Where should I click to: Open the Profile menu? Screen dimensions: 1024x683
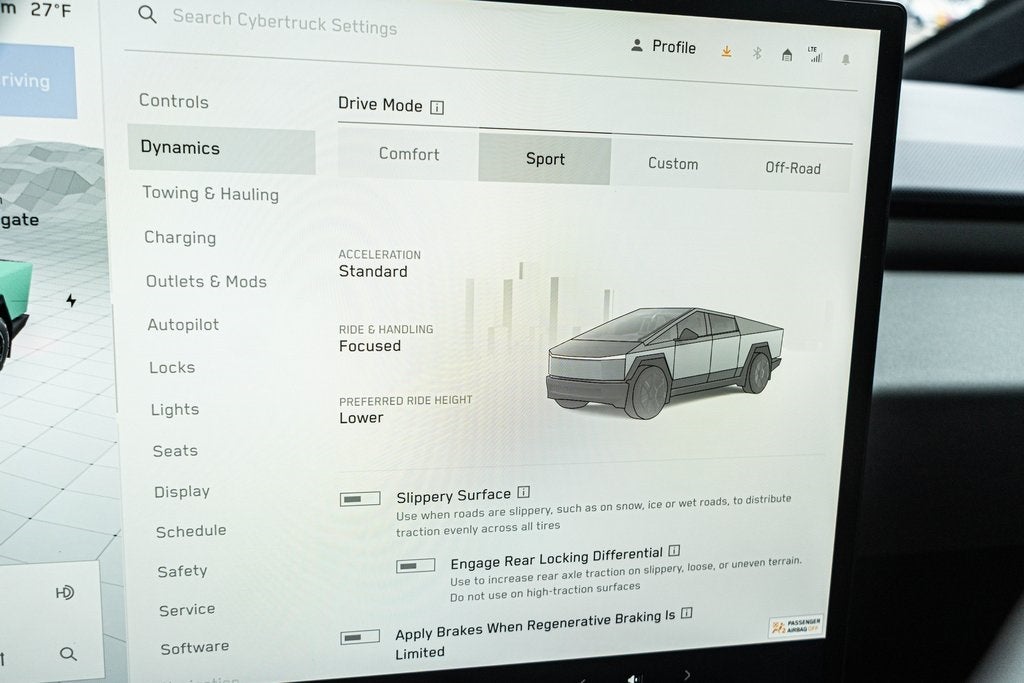tap(663, 46)
